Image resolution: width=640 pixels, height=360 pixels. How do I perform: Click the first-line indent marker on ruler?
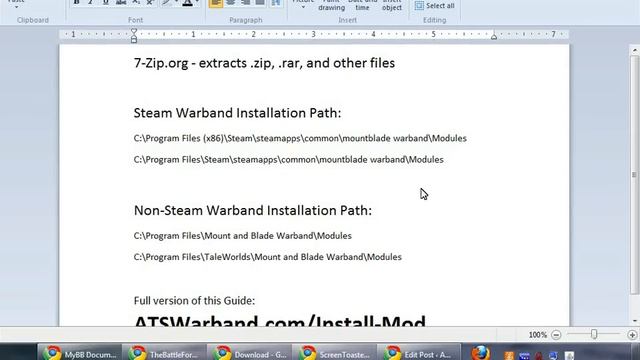point(134,31)
